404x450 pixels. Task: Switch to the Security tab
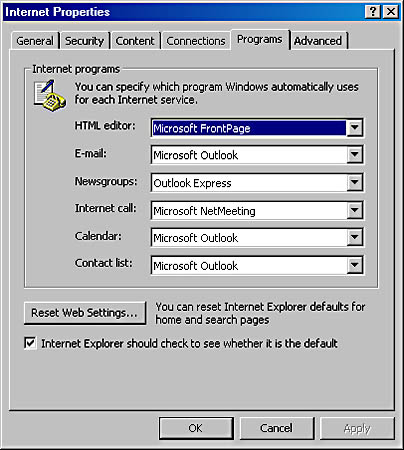85,41
